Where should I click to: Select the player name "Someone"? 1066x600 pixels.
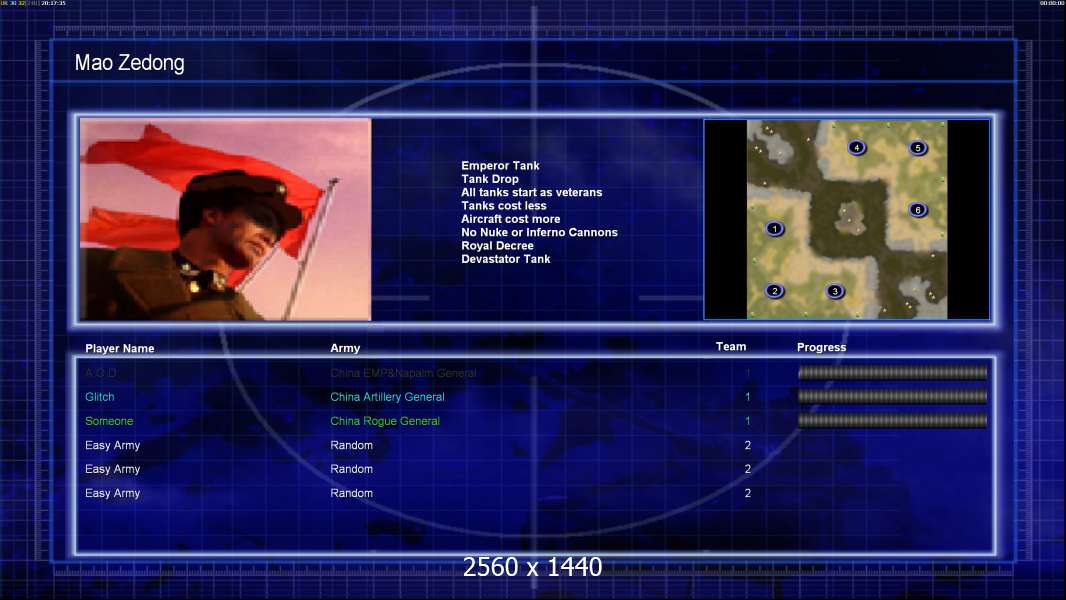point(109,421)
